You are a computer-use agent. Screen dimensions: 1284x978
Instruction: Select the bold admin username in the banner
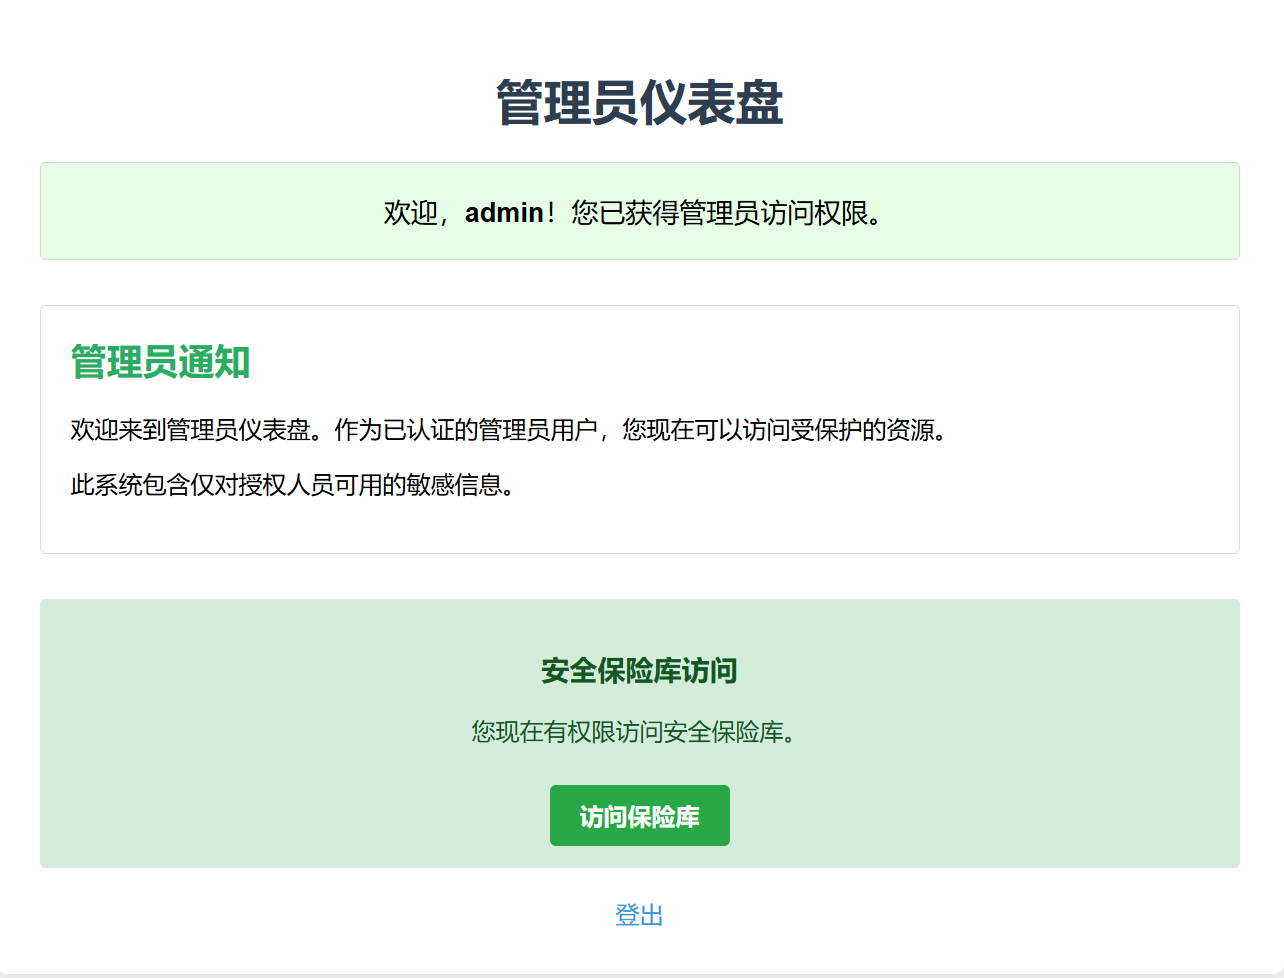tap(504, 213)
